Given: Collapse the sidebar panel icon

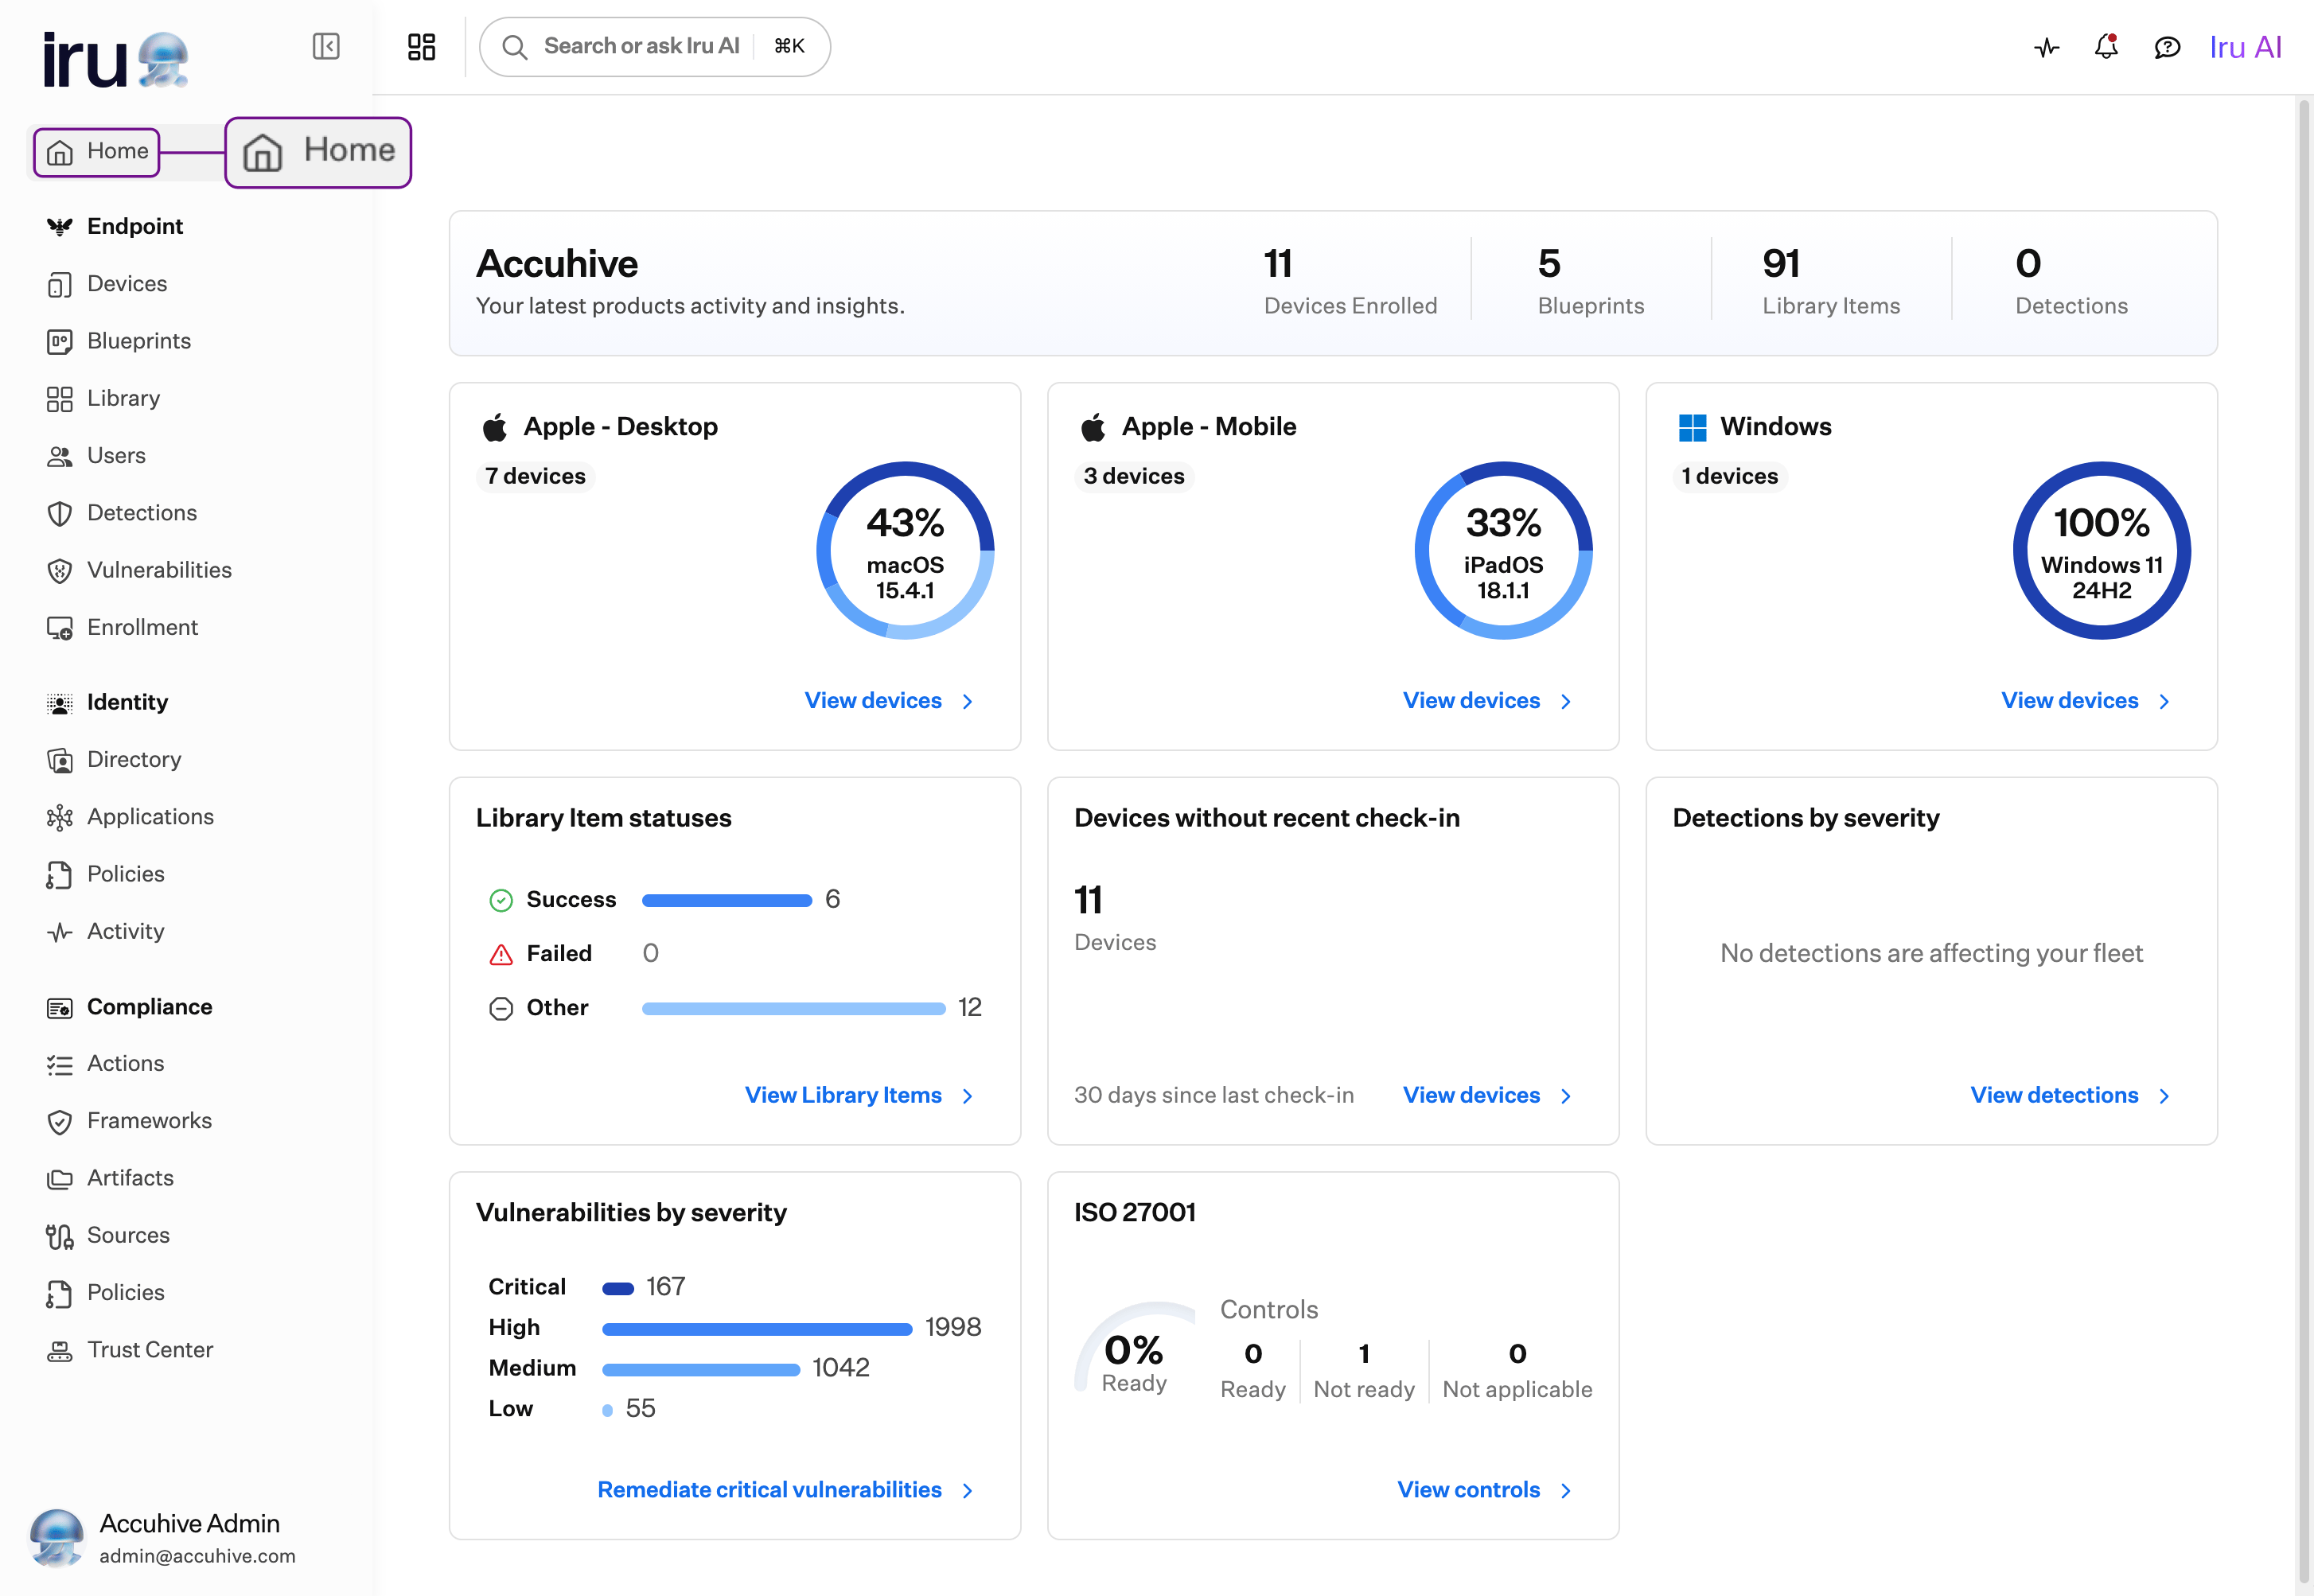Looking at the screenshot, I should (326, 46).
